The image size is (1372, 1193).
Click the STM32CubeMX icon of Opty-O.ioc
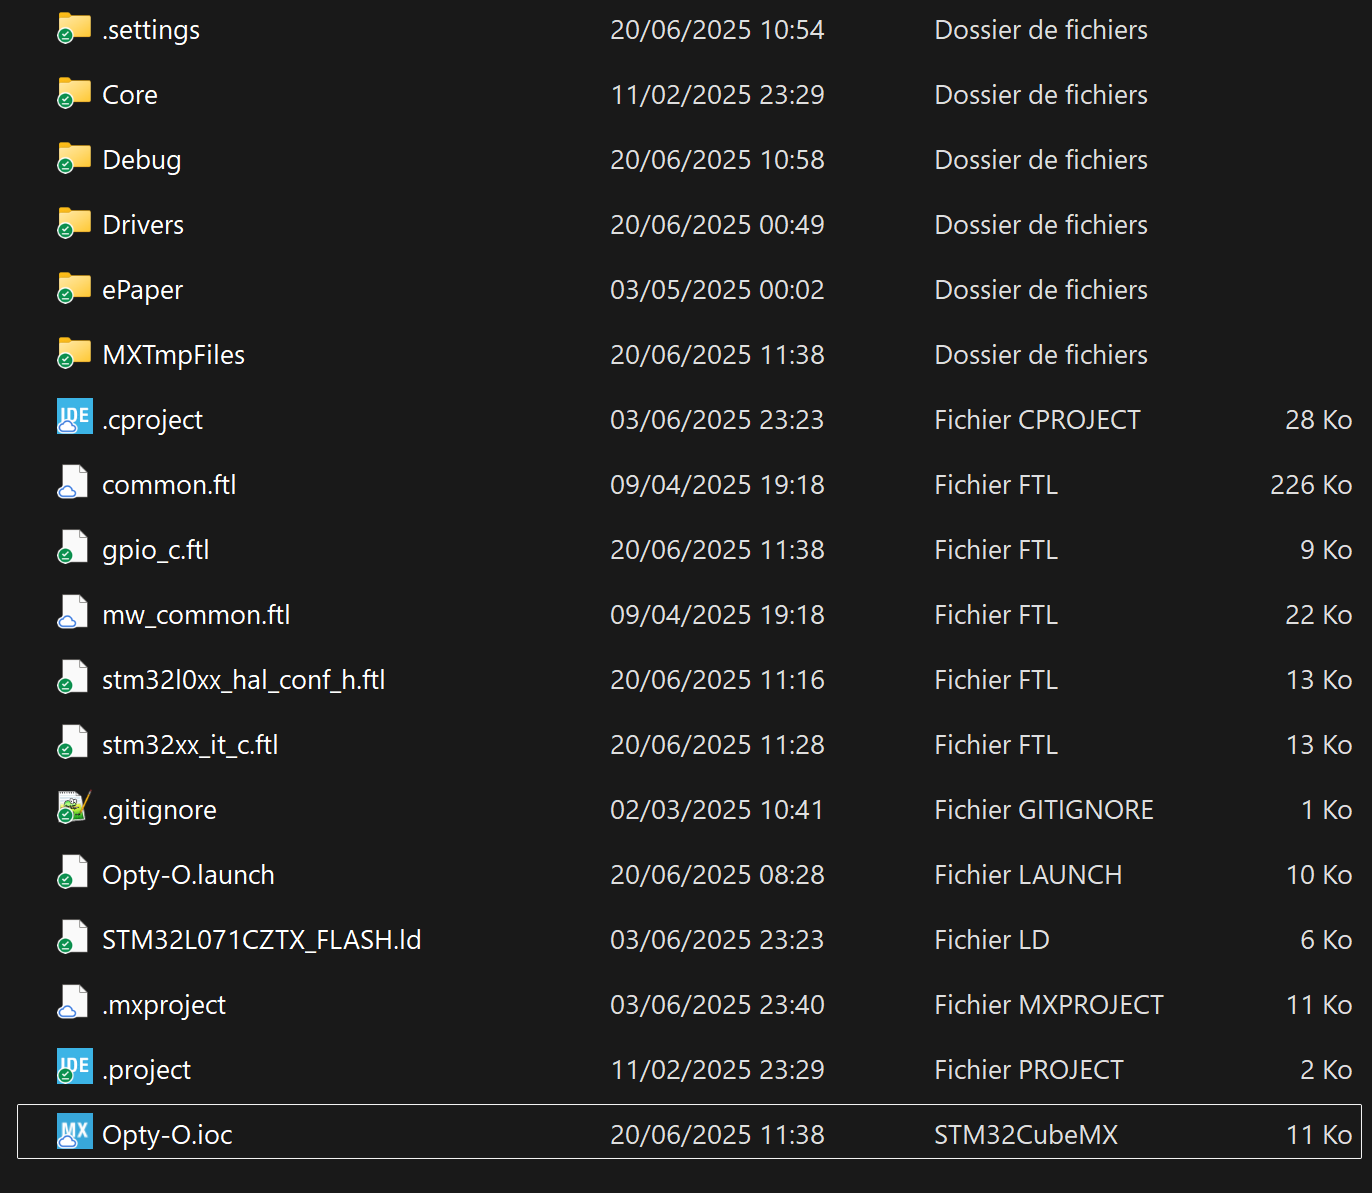click(x=74, y=1133)
